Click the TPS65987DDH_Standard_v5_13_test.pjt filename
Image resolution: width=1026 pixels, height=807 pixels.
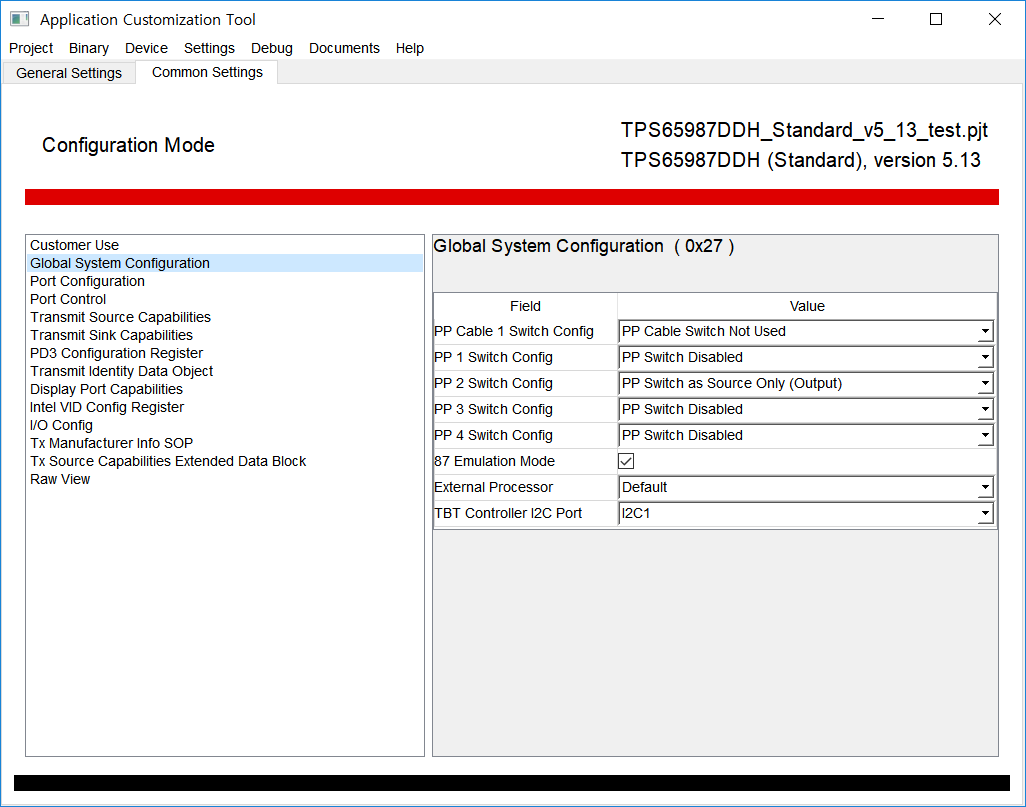pos(804,130)
